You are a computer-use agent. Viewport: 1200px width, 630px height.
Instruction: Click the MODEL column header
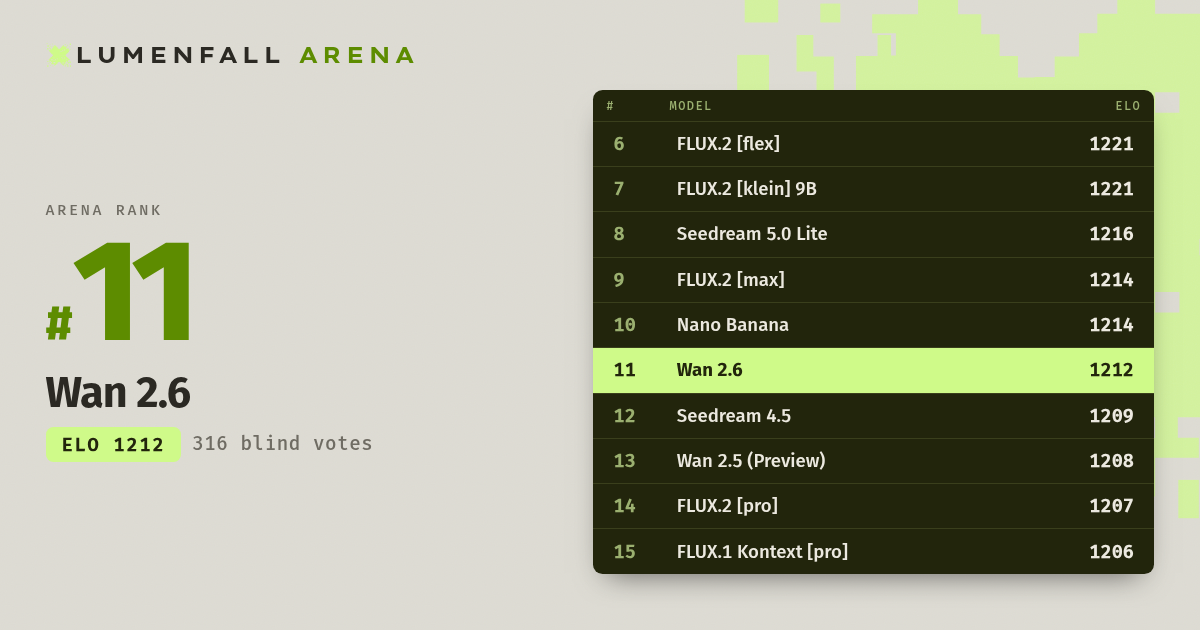click(x=690, y=106)
